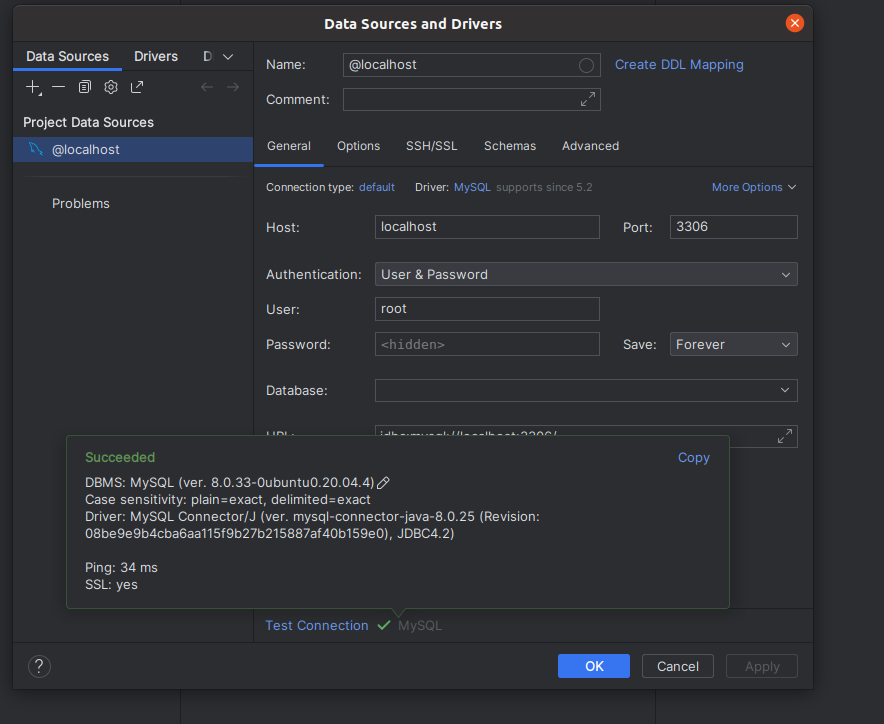Open the General tab
Image resolution: width=884 pixels, height=724 pixels.
(289, 146)
